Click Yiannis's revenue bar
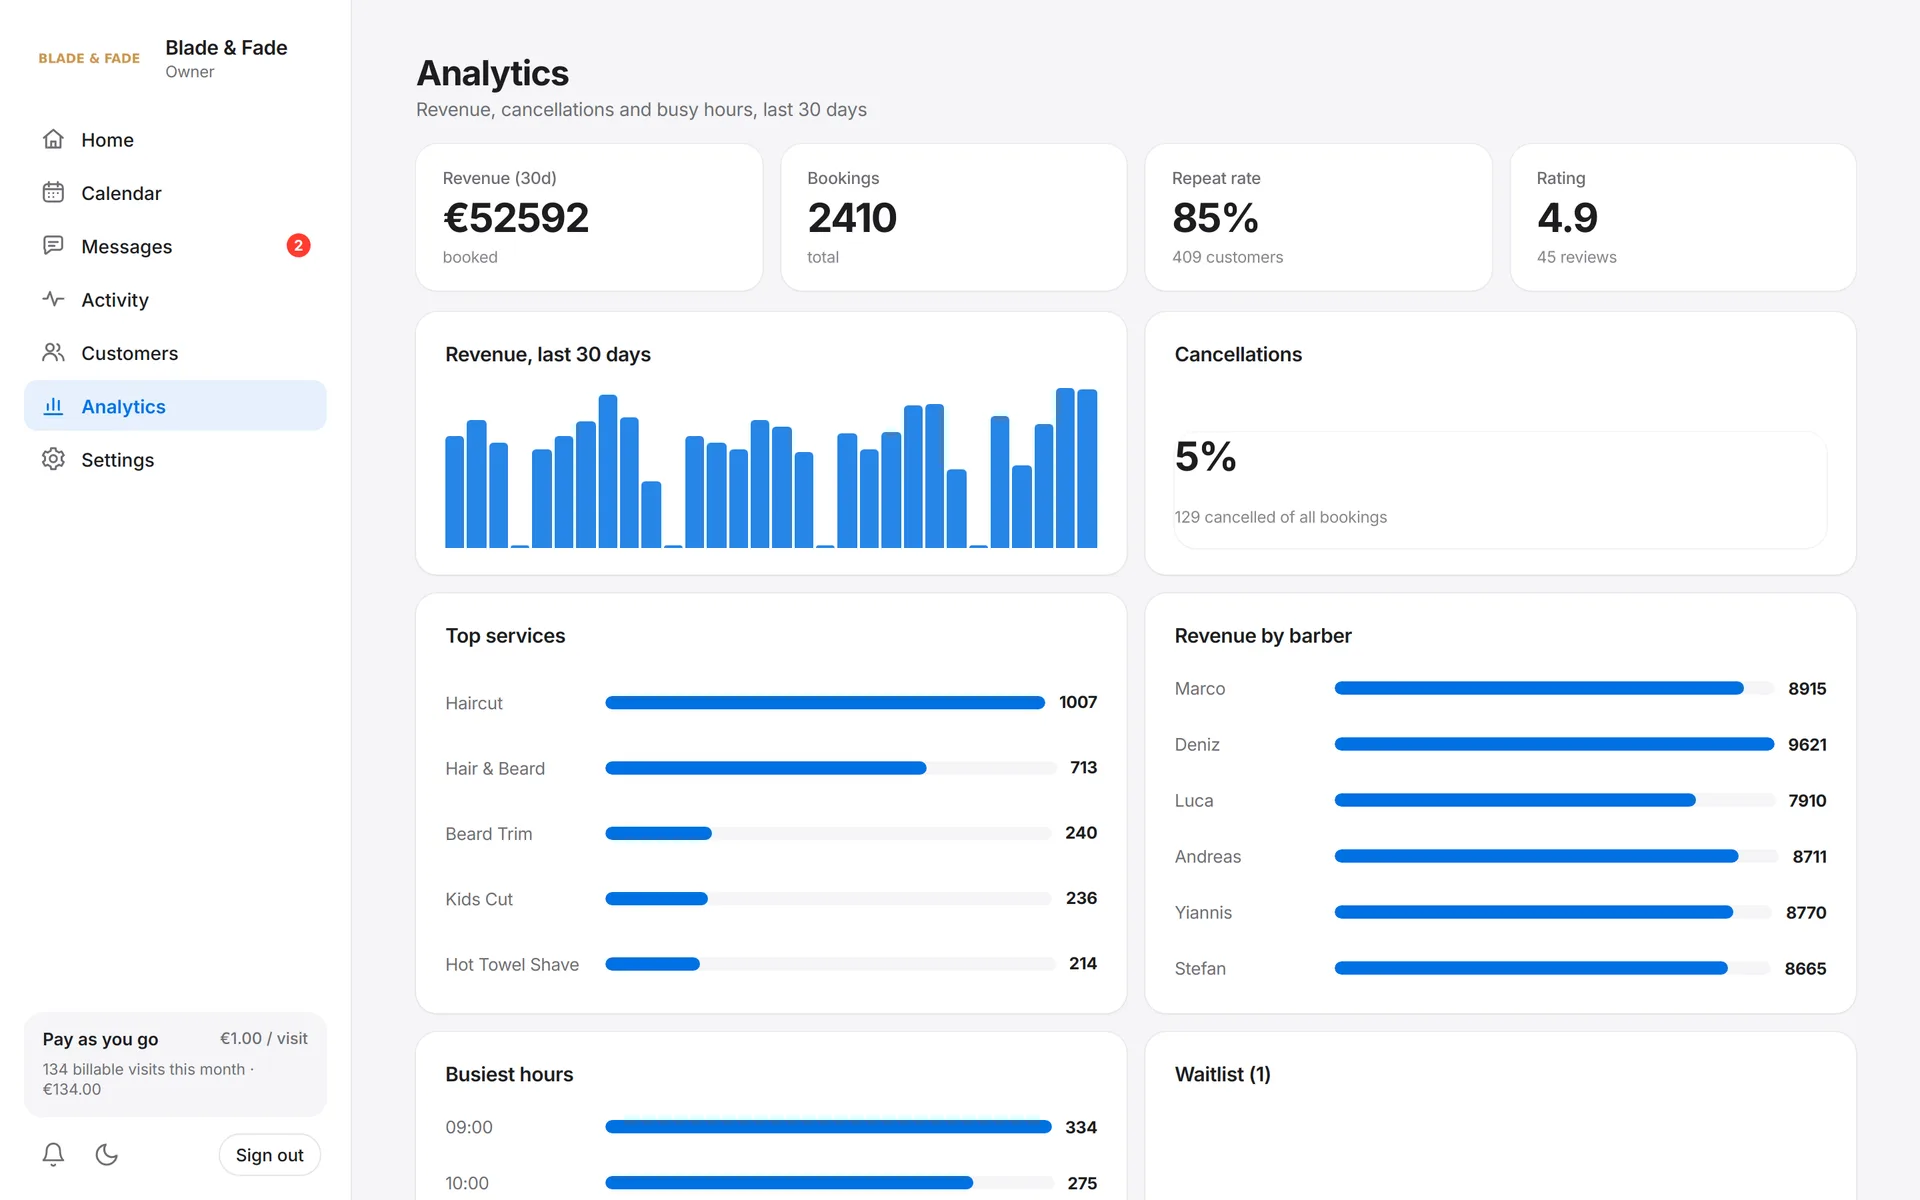Image resolution: width=1920 pixels, height=1200 pixels. [1553, 912]
